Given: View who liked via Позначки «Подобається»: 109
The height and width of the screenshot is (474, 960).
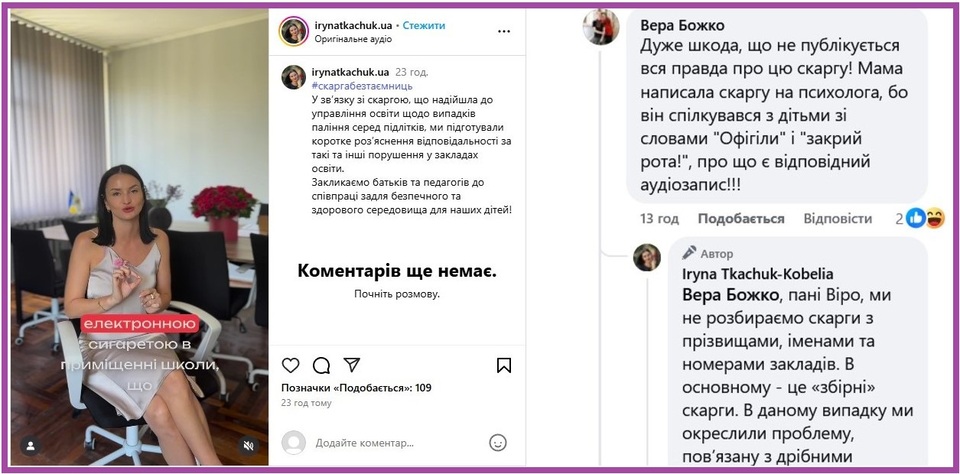Looking at the screenshot, I should (356, 388).
